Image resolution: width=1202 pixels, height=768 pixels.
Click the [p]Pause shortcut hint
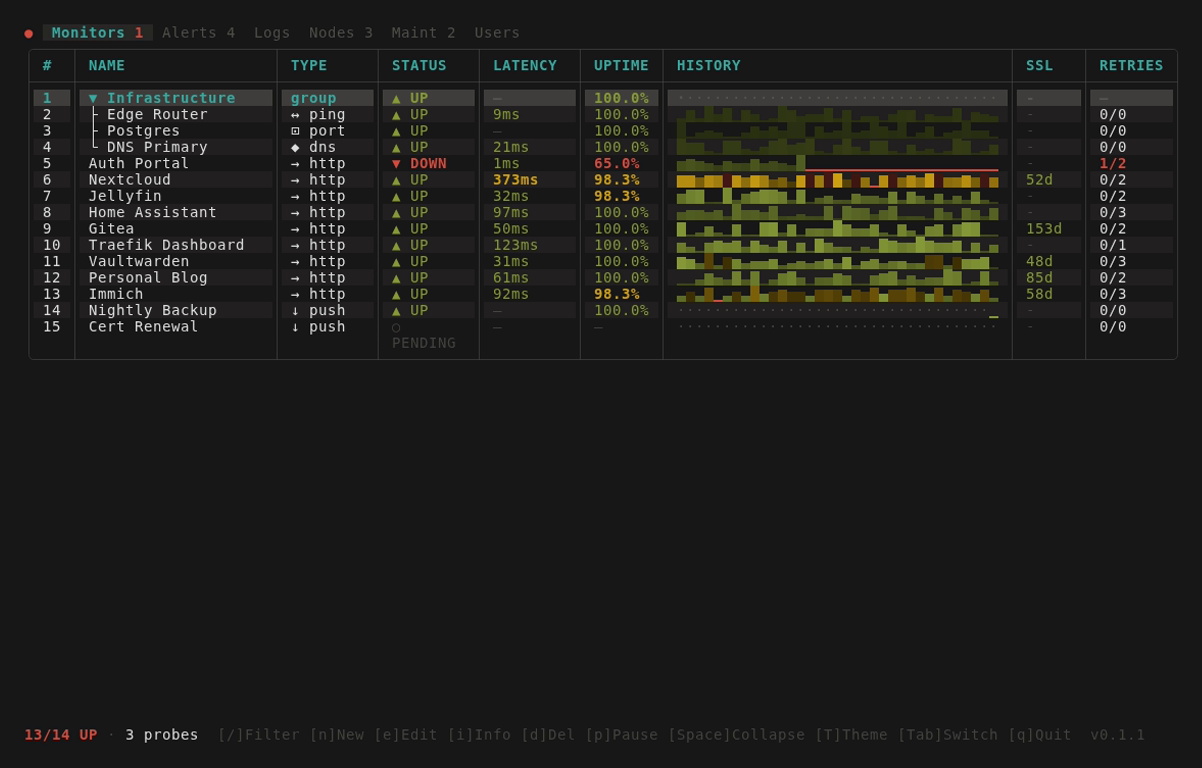[x=622, y=735]
